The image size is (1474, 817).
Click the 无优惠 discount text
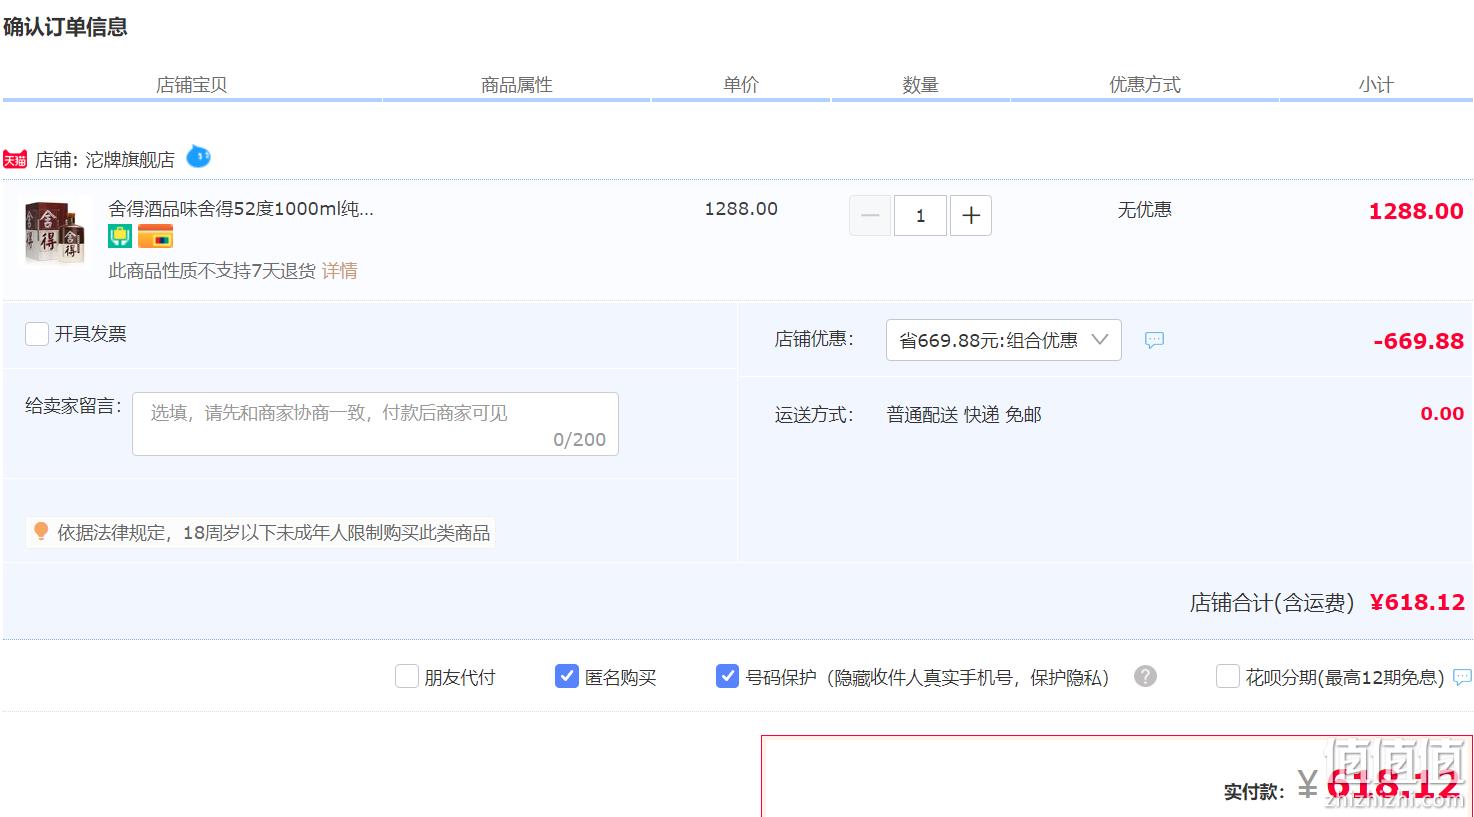(1145, 210)
